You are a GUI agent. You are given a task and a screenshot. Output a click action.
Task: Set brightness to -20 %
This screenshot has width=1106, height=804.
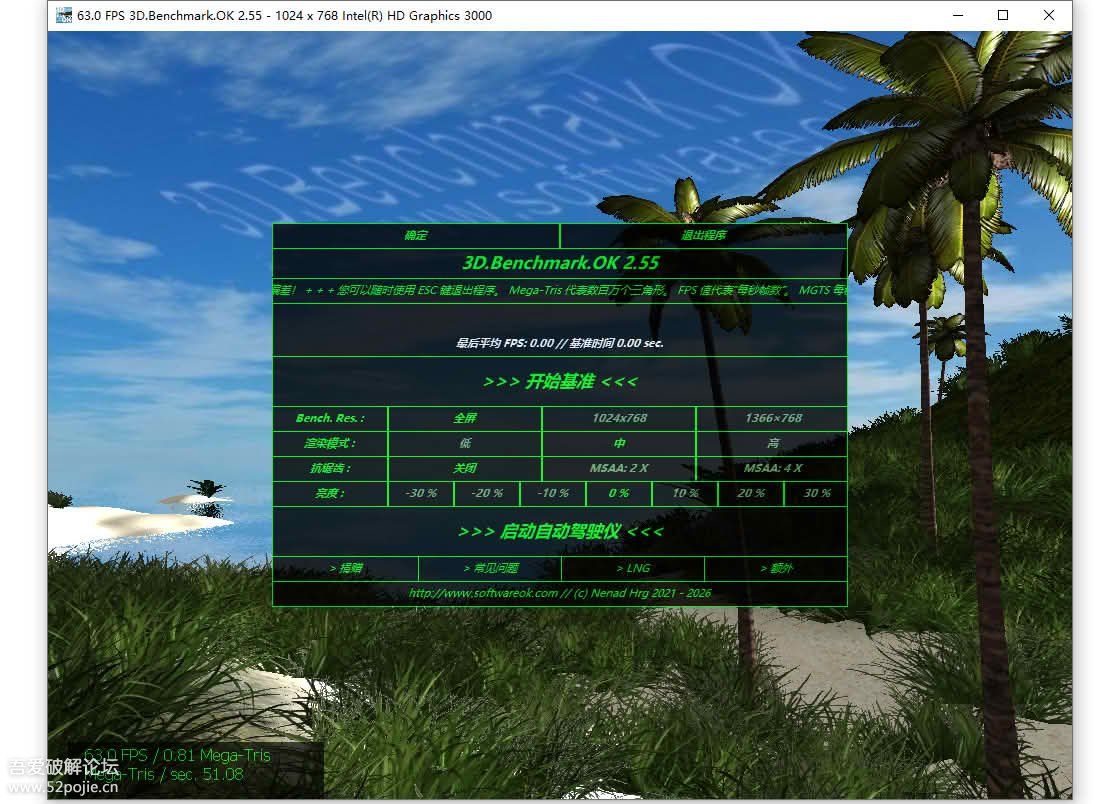coord(487,494)
